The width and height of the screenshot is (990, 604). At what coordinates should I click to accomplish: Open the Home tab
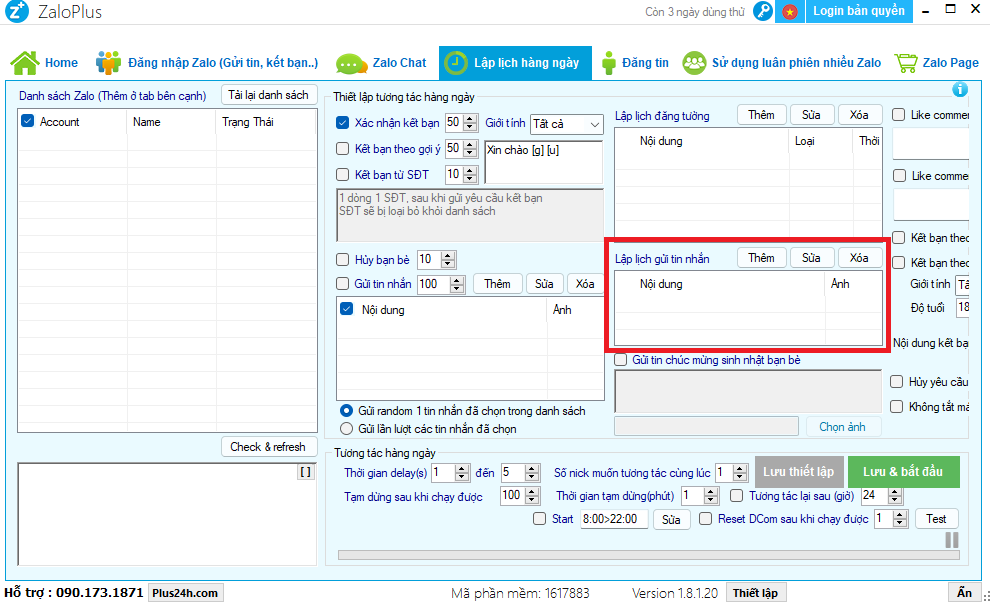(44, 62)
